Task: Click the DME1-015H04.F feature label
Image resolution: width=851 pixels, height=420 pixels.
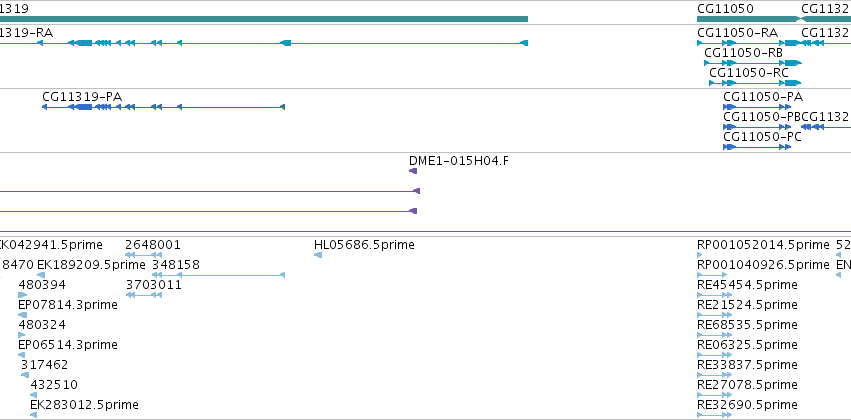Action: (459, 161)
